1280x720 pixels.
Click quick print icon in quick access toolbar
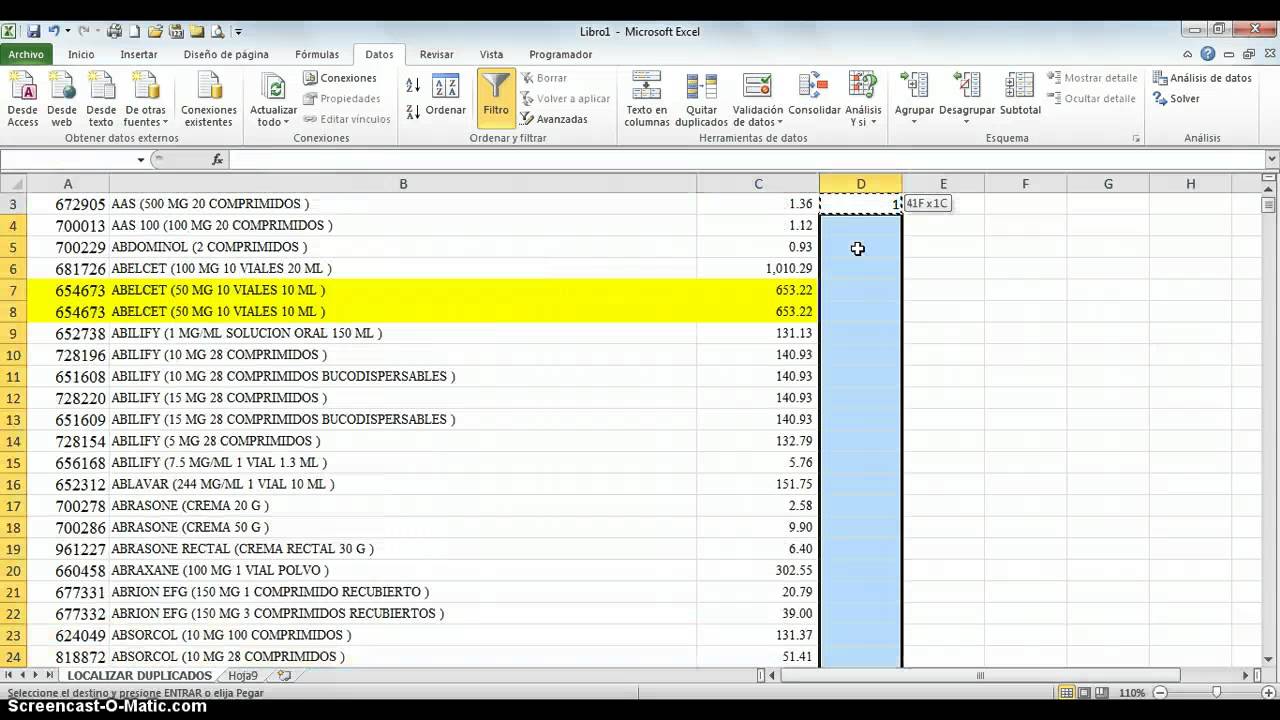[114, 32]
